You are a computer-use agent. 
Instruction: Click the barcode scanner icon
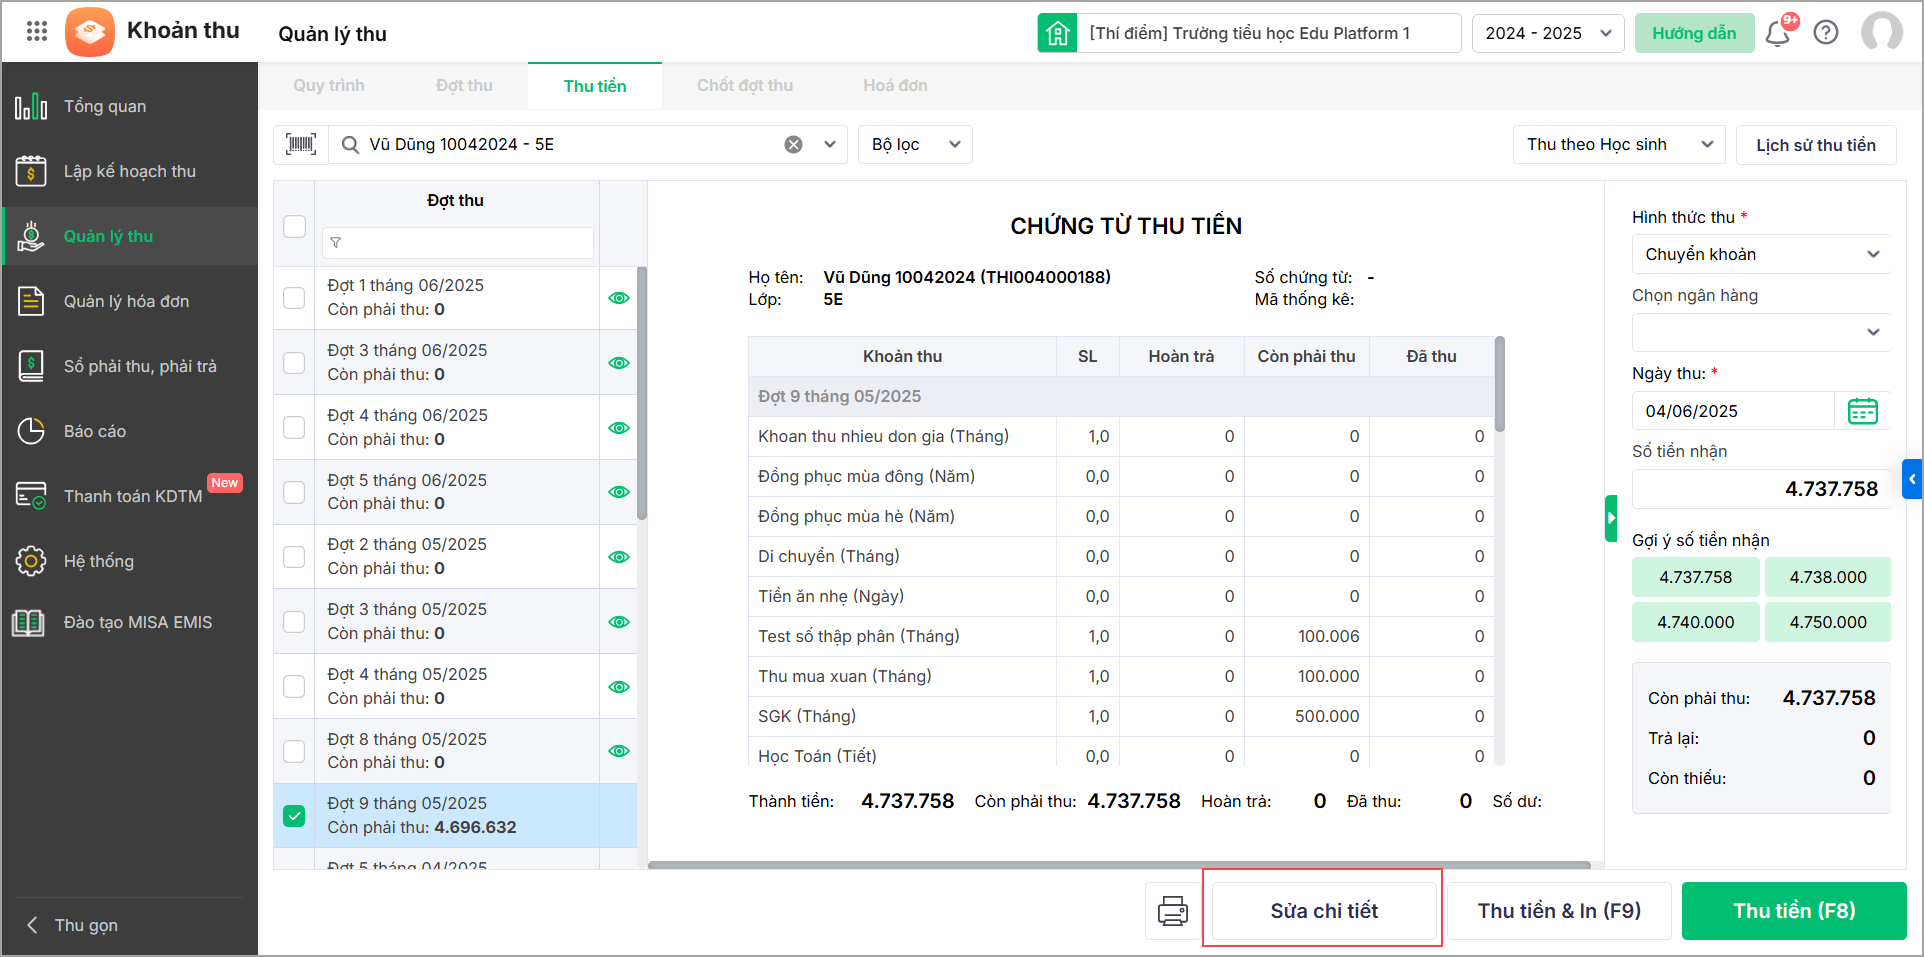[x=301, y=145]
